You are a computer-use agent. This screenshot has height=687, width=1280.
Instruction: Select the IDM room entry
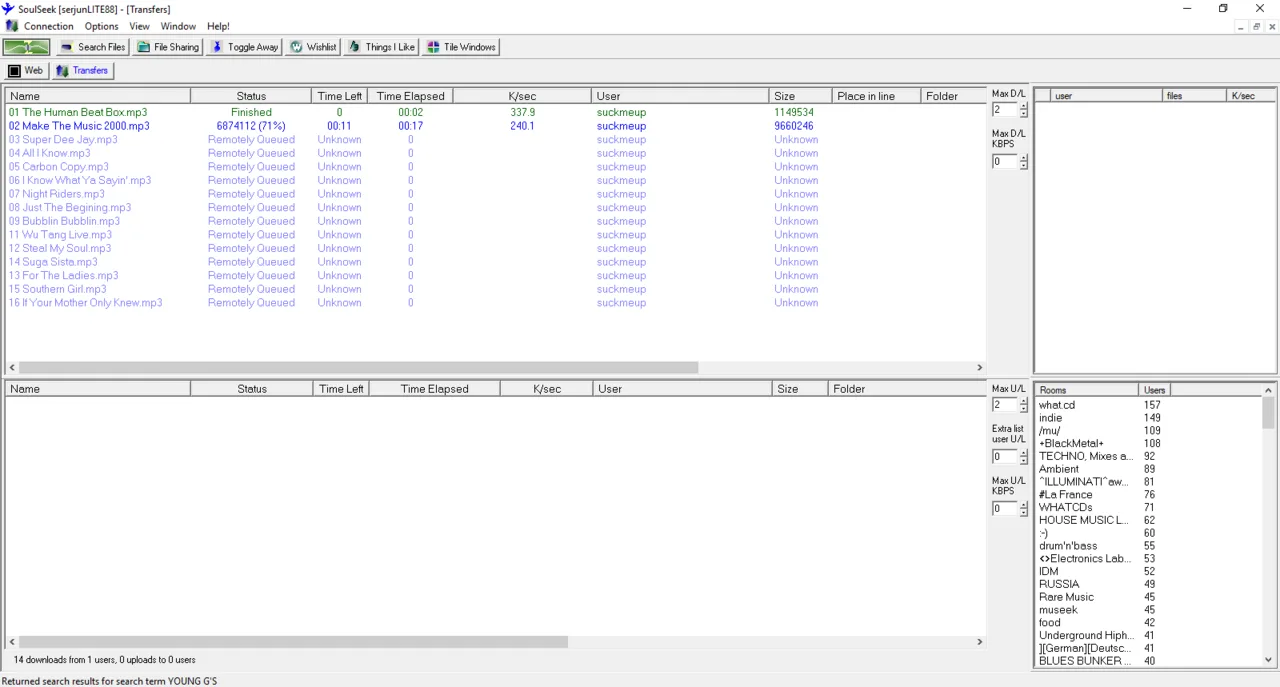pos(1048,572)
